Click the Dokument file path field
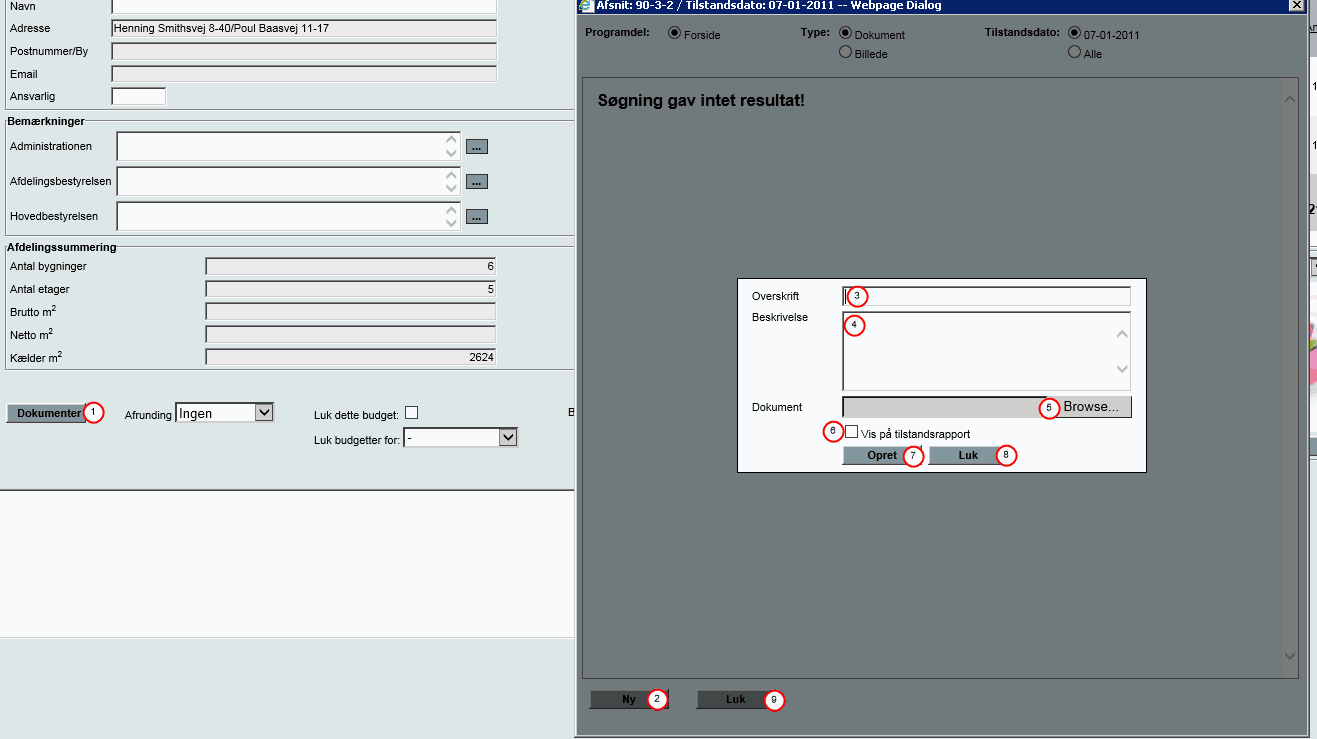The image size is (1317, 739). coord(945,407)
